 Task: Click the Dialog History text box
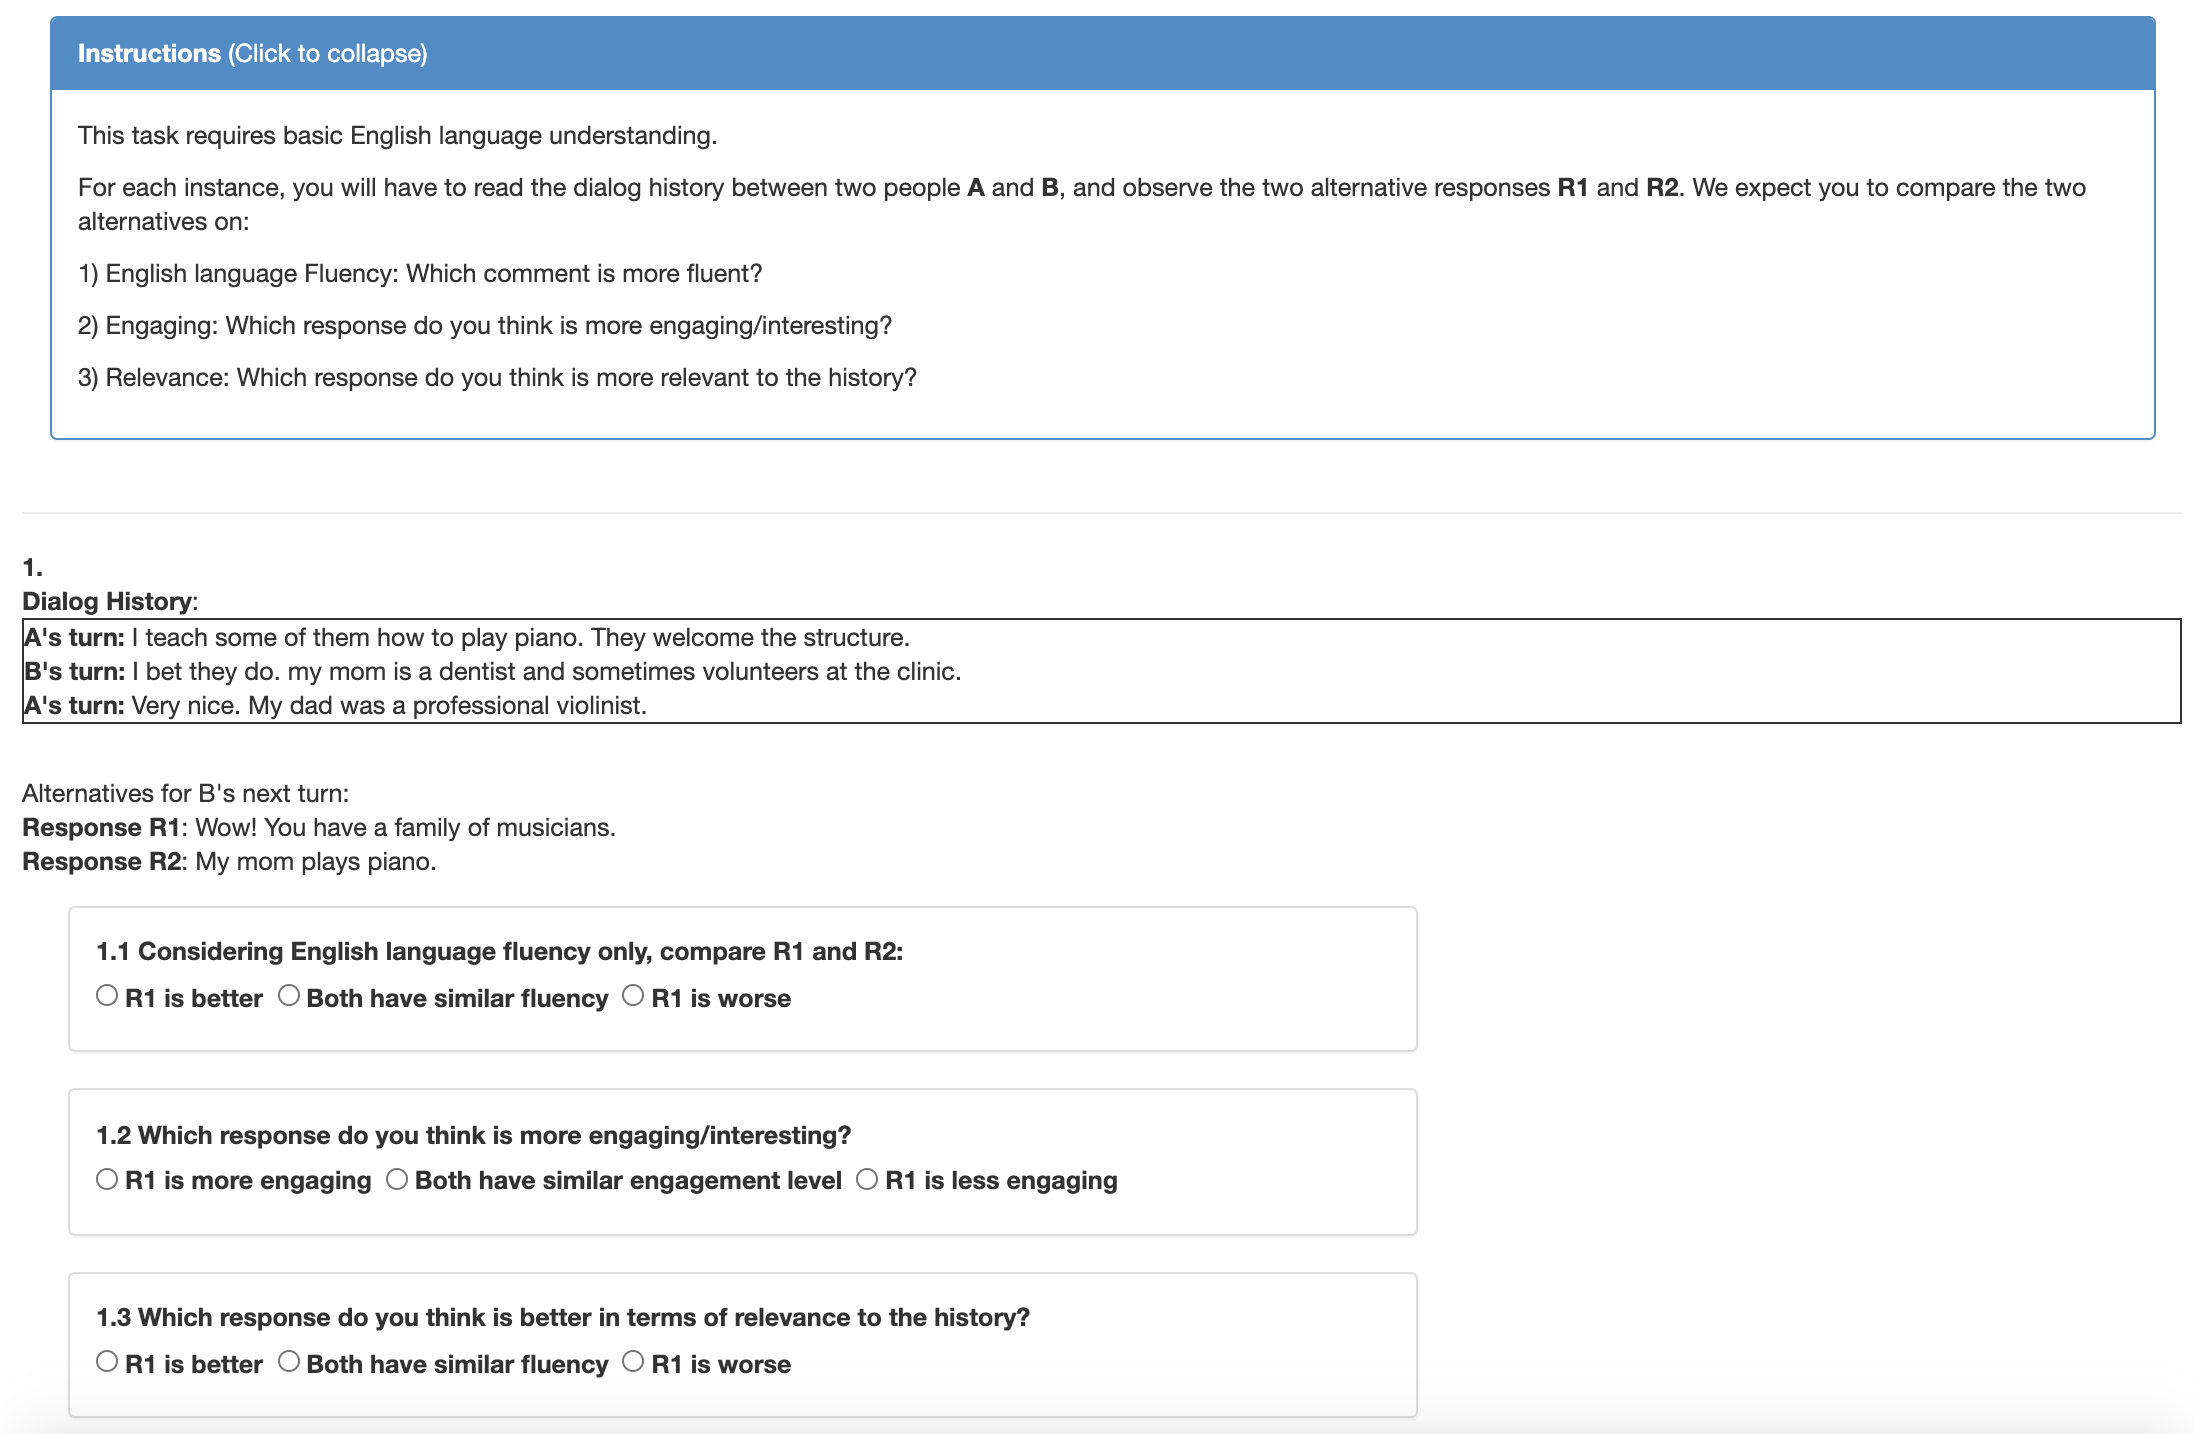(1100, 671)
